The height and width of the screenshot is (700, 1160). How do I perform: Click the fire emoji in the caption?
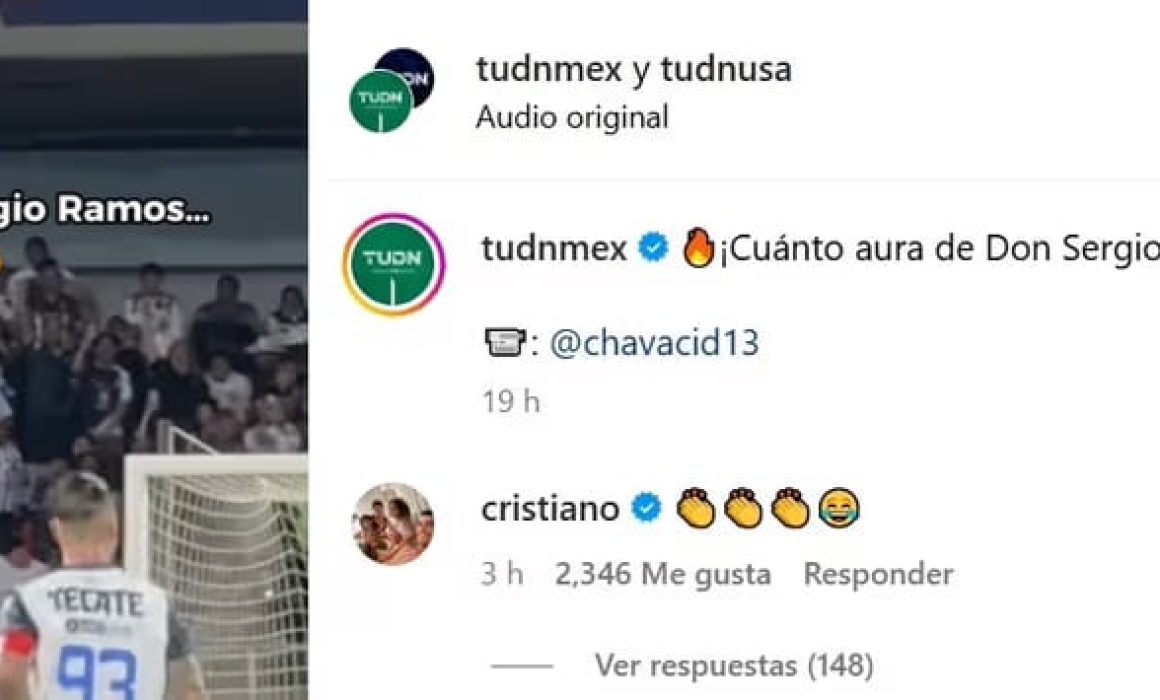pyautogui.click(x=698, y=247)
